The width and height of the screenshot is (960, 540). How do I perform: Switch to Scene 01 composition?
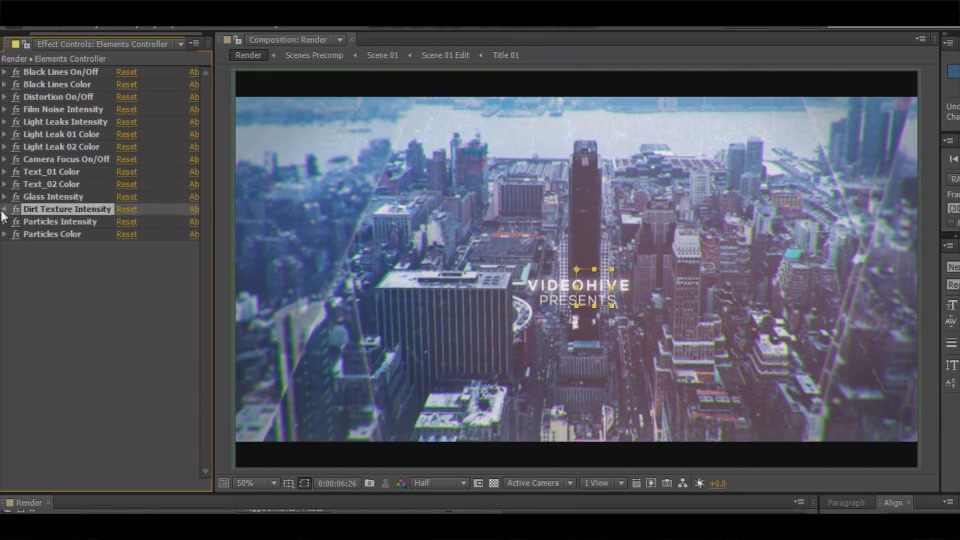point(382,55)
